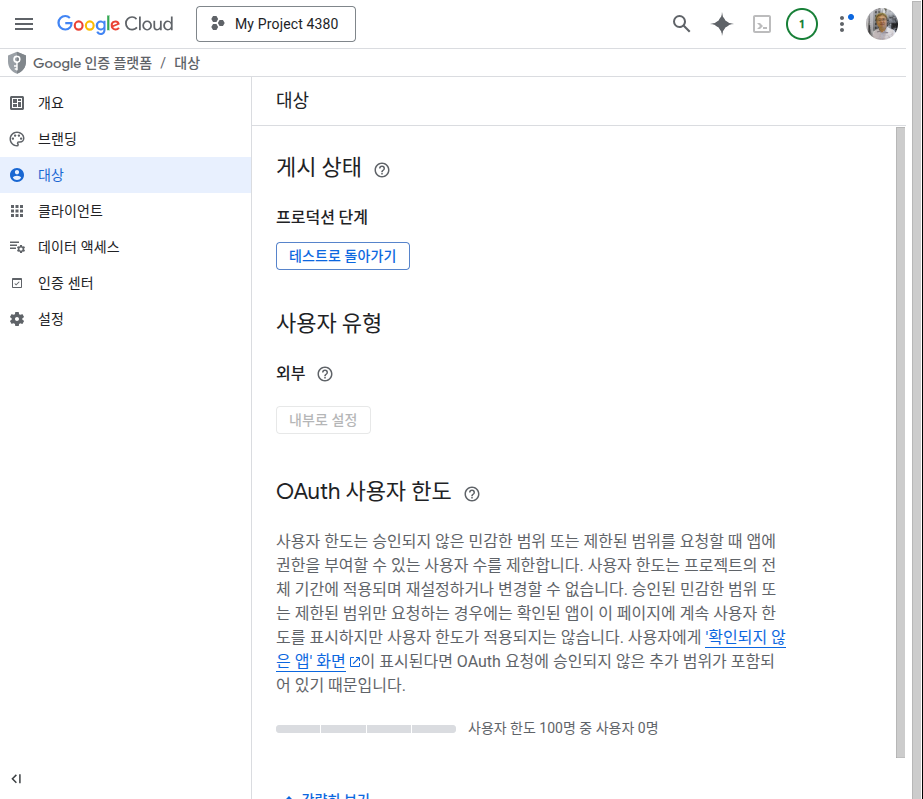Viewport: 923px width, 799px height.
Task: Click the OAuth user limit progress bar
Action: pos(364,728)
